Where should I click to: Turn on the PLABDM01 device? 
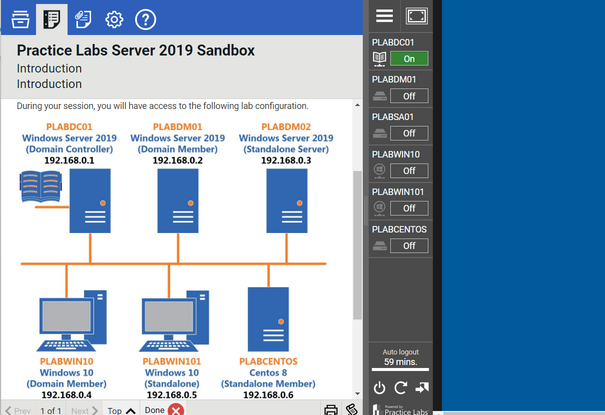click(409, 96)
